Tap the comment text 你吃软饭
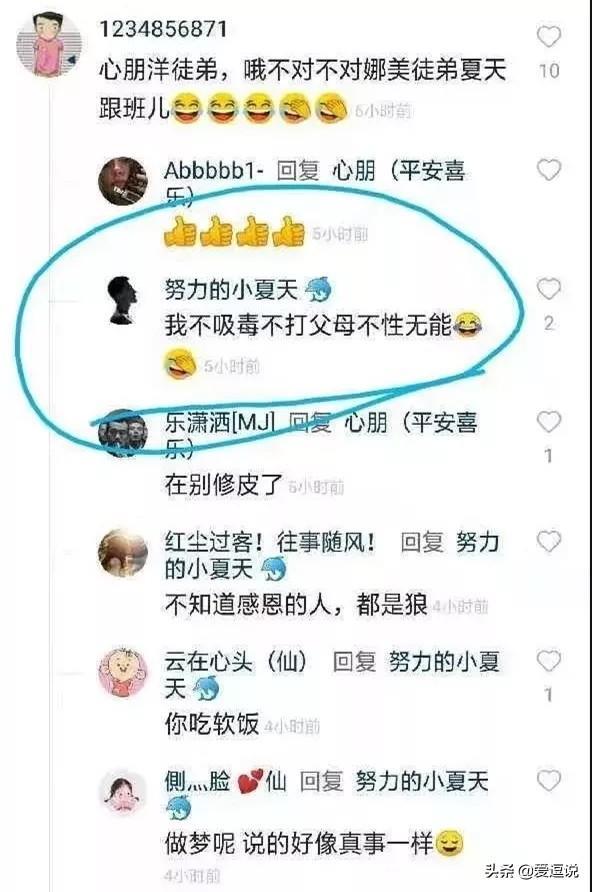This screenshot has height=892, width=592. (x=212, y=724)
